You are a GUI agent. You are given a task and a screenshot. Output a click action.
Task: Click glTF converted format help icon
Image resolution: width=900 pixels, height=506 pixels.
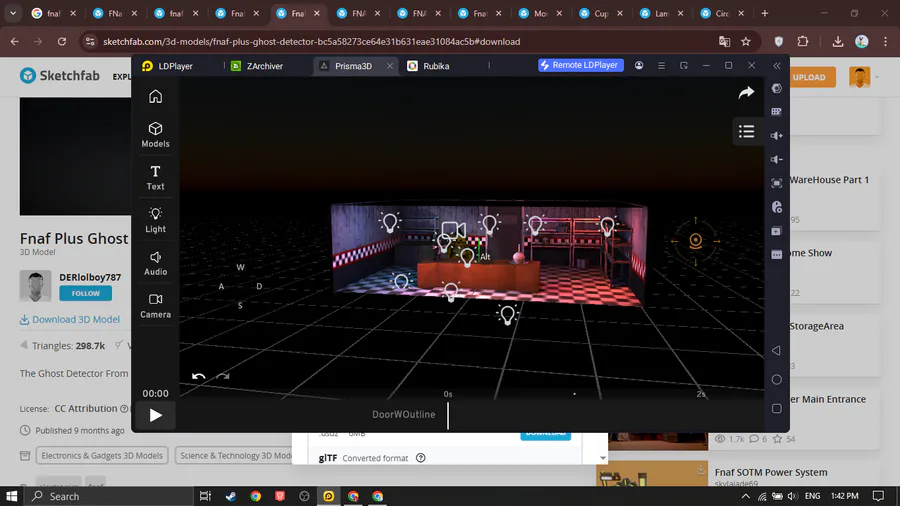coord(421,458)
